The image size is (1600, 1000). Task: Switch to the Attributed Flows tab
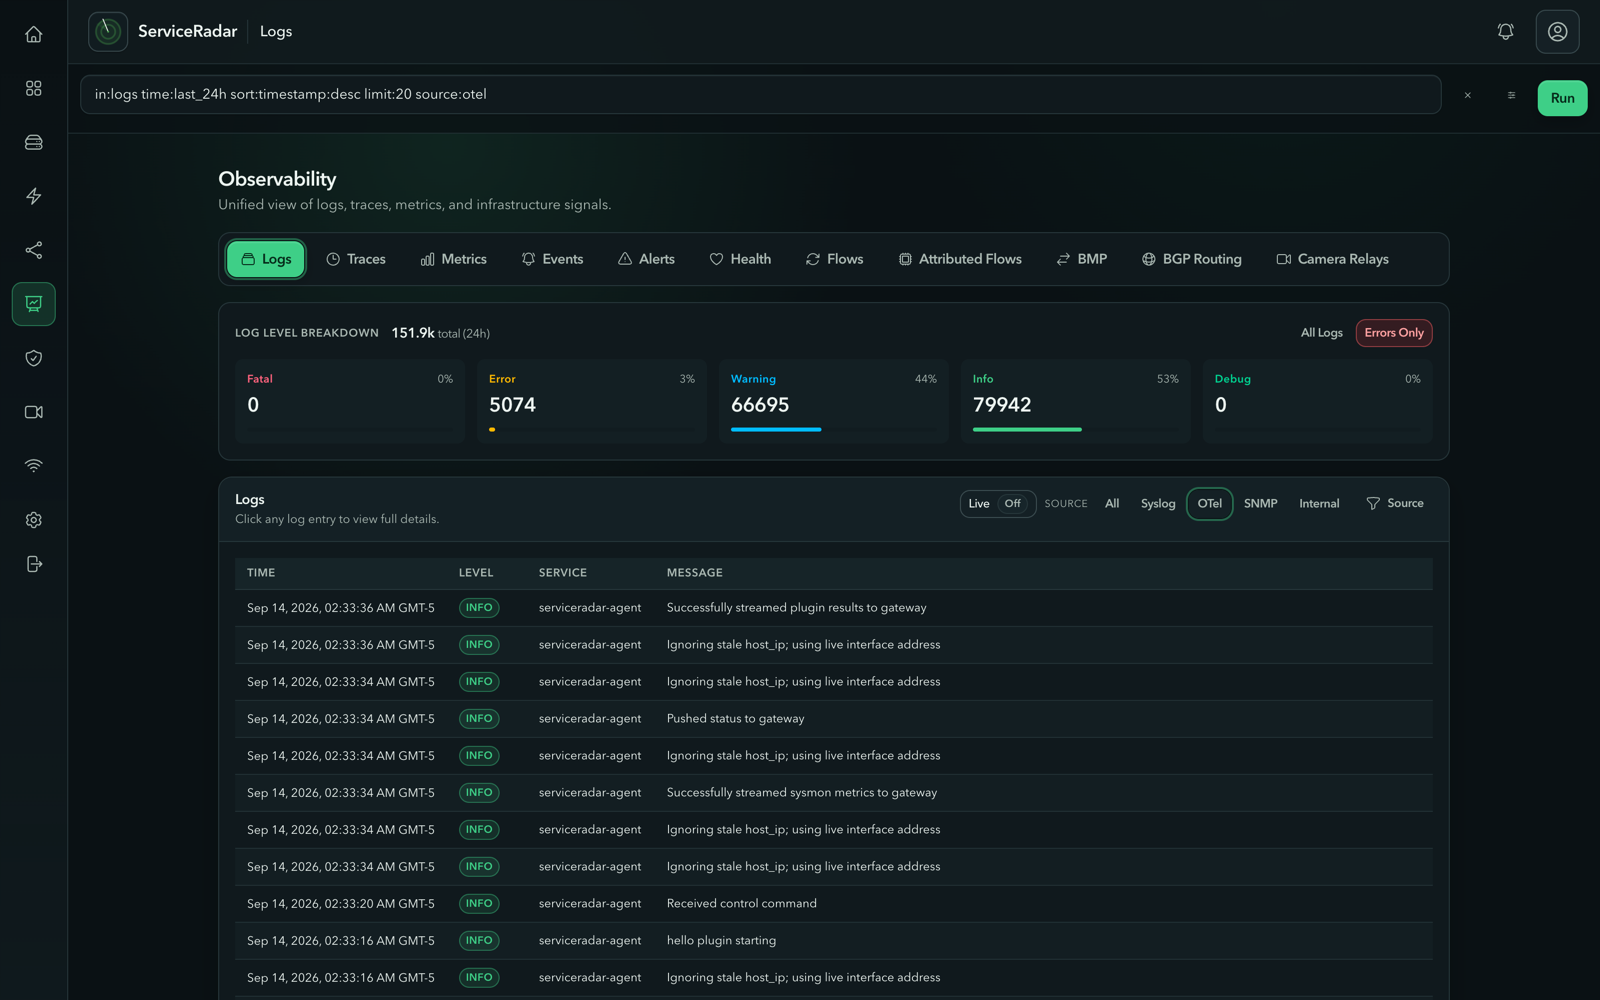[960, 259]
